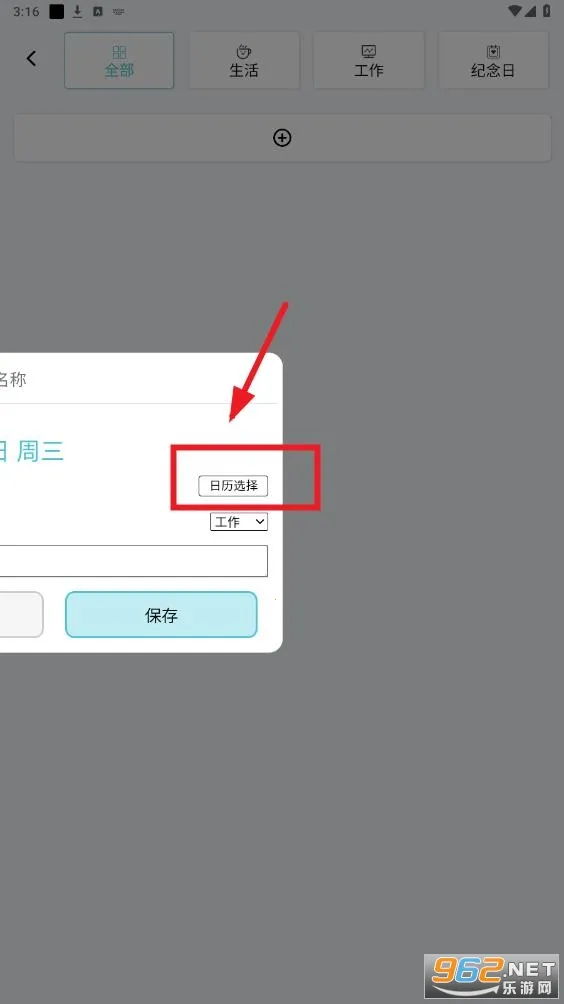Add a new item with plus icon
The width and height of the screenshot is (564, 1004).
pos(282,138)
